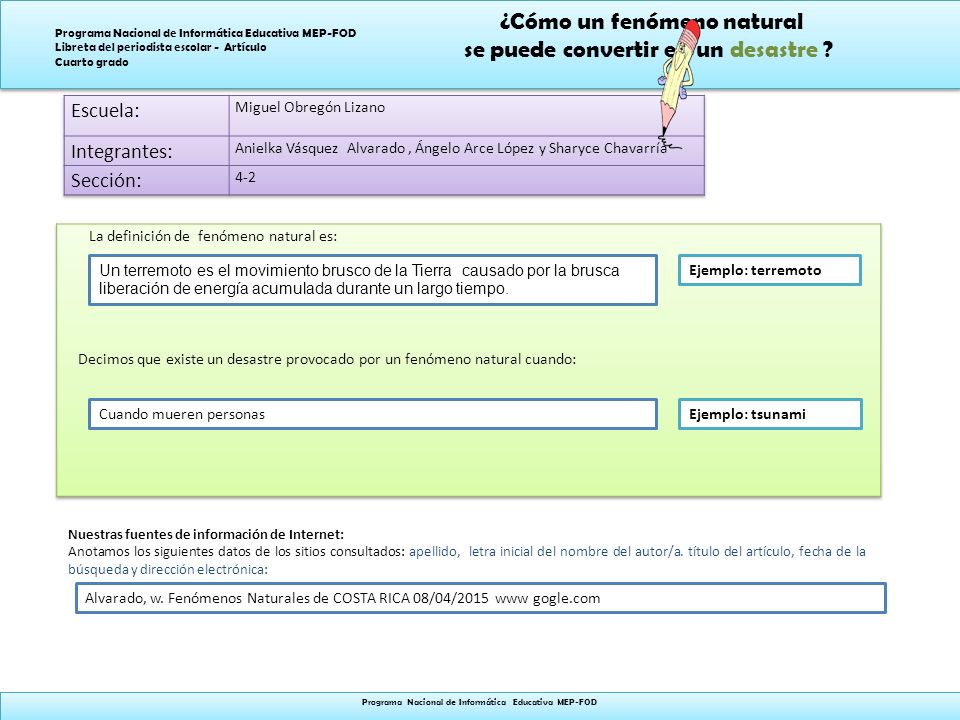Click the 'Cuando mueren personas' text box
The image size is (960, 720).
(373, 414)
